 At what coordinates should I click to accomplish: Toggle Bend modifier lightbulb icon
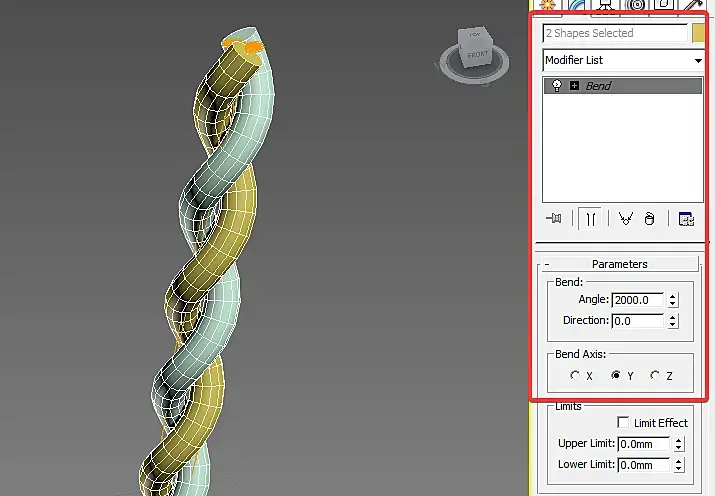(x=557, y=86)
